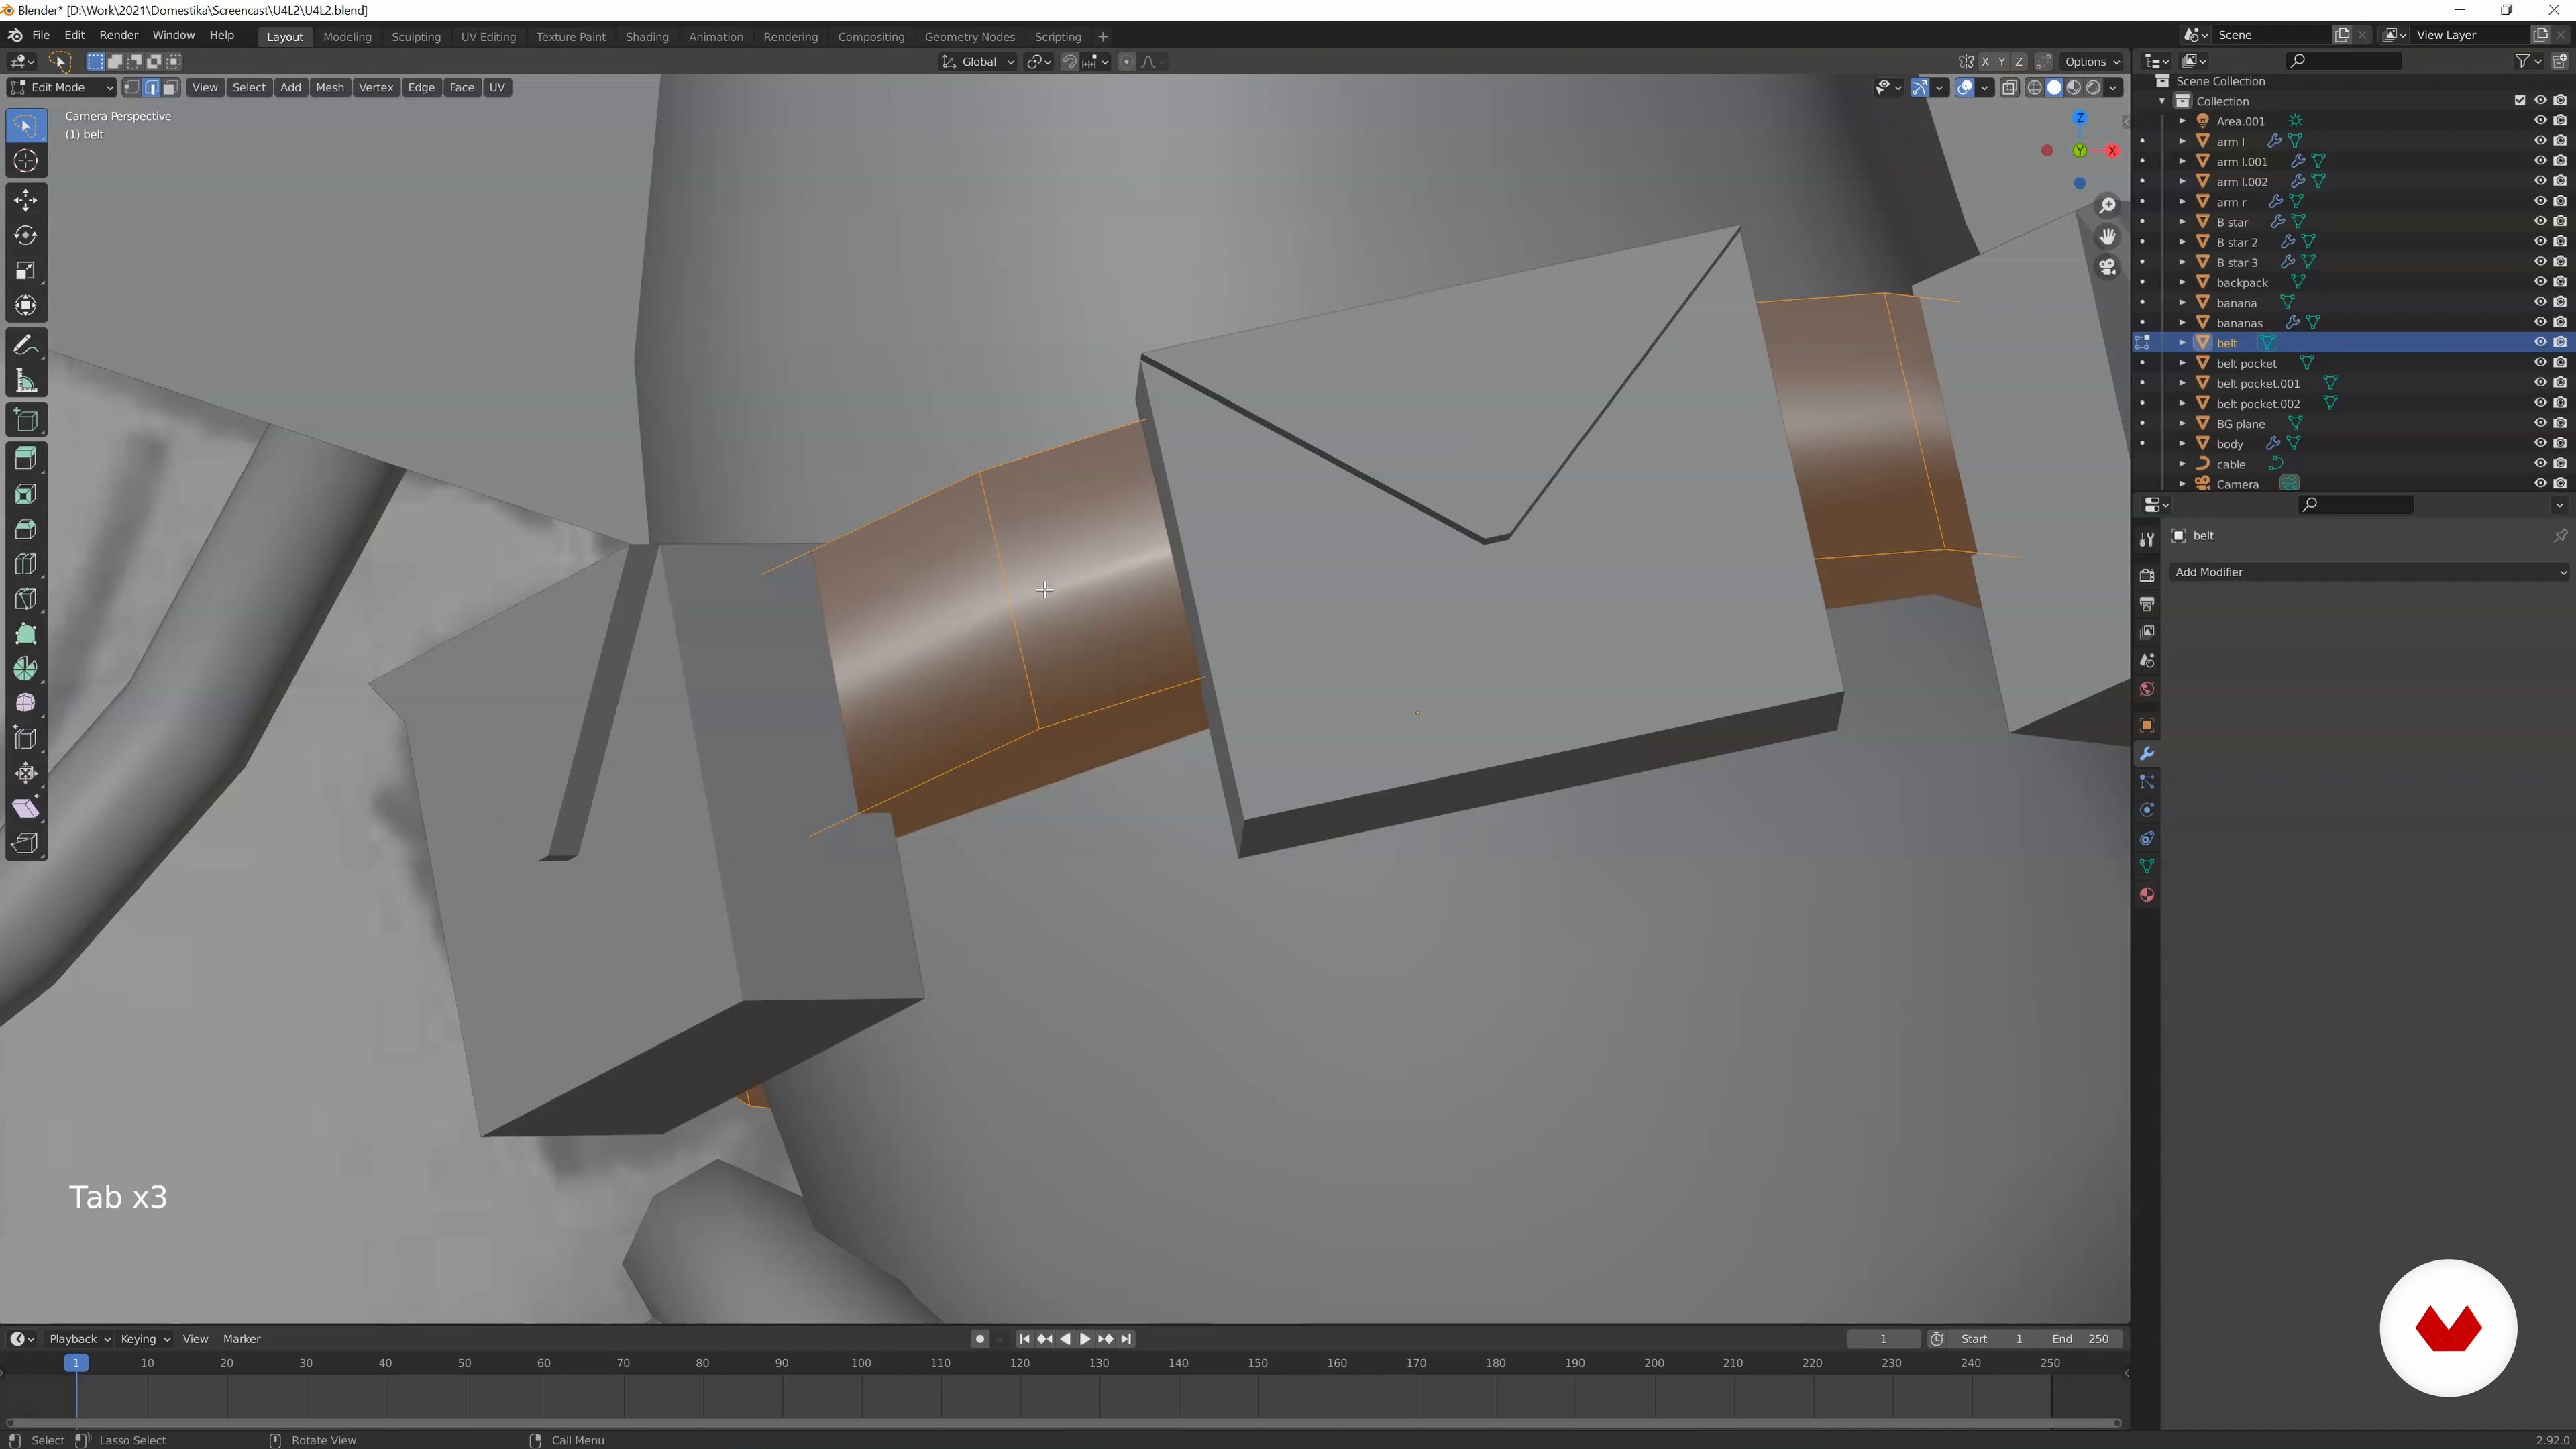Screen dimensions: 2576x1449
Task: Select the Shear tool
Action: [x=25, y=808]
